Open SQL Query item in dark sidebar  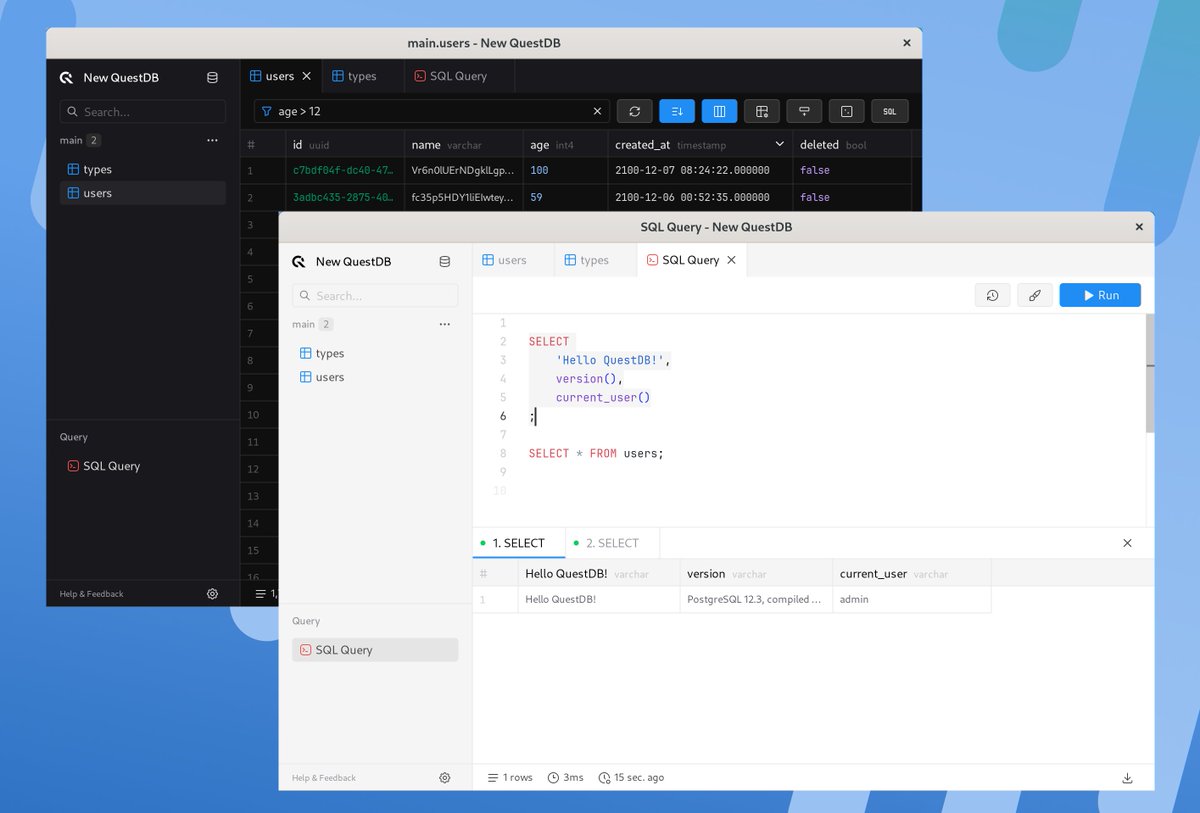[x=143, y=466]
